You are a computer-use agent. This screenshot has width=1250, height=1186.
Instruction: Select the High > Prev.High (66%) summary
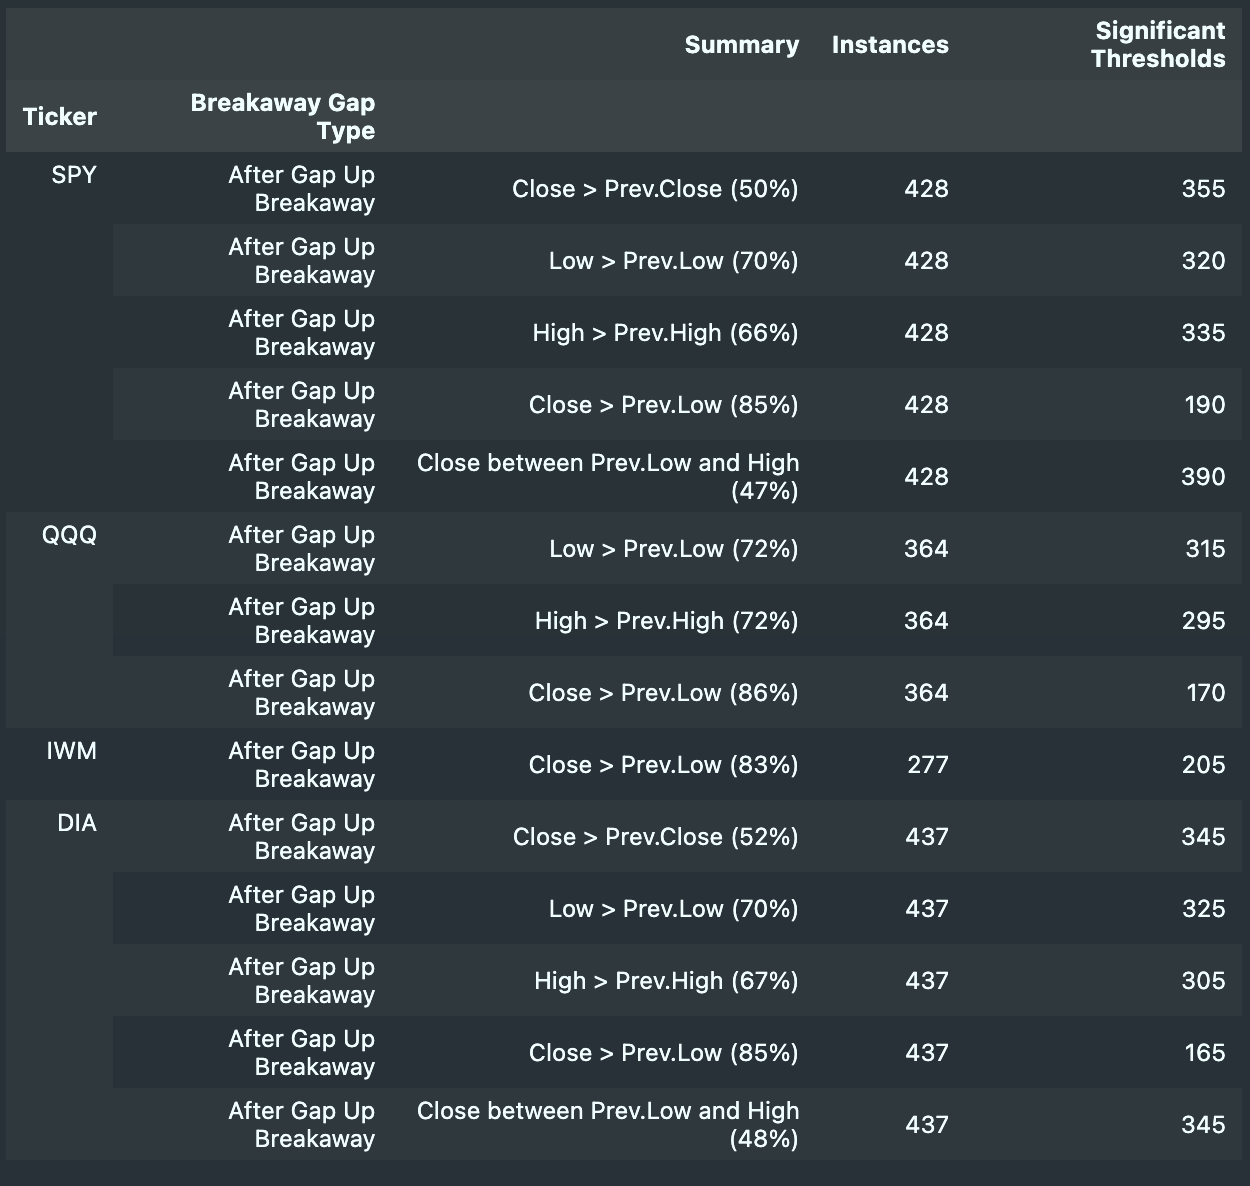tap(665, 333)
